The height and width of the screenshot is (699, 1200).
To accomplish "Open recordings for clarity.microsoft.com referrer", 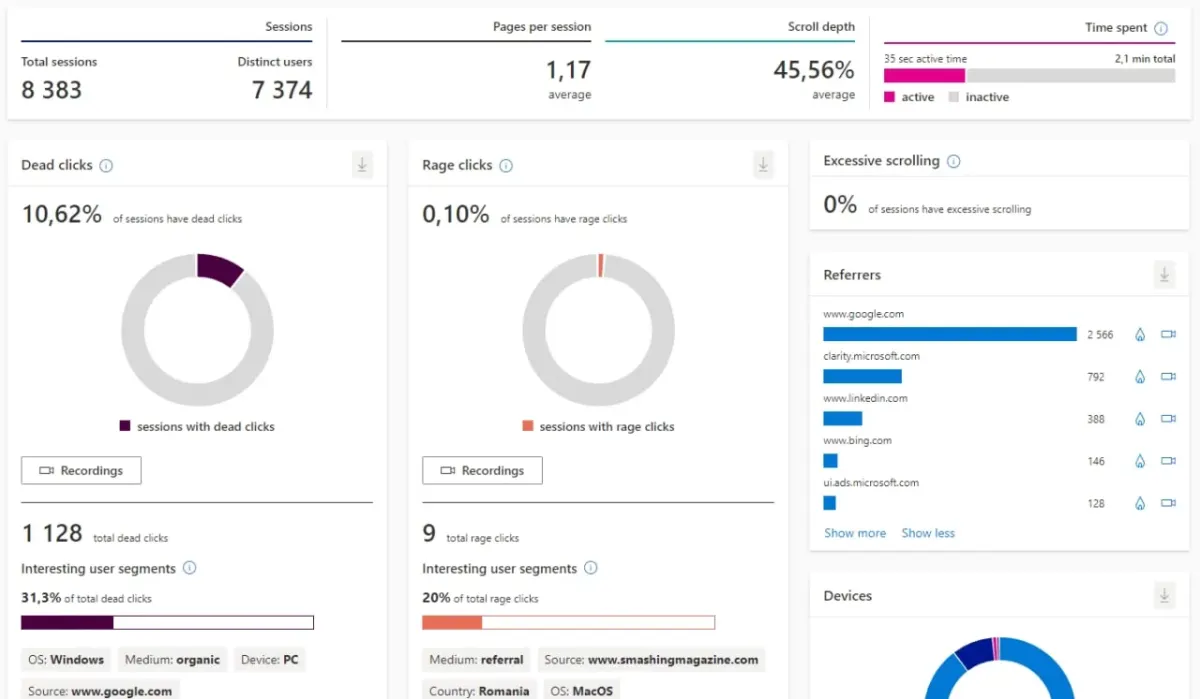I will tap(1168, 377).
